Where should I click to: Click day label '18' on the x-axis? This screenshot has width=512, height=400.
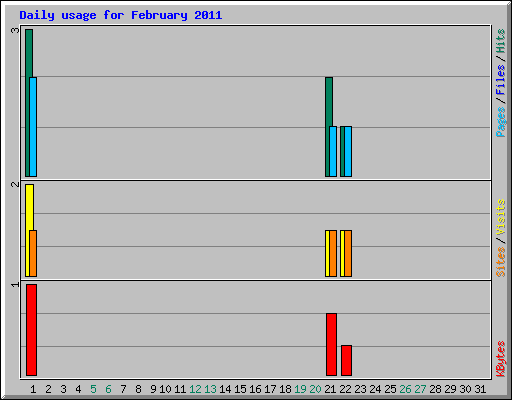pyautogui.click(x=285, y=389)
